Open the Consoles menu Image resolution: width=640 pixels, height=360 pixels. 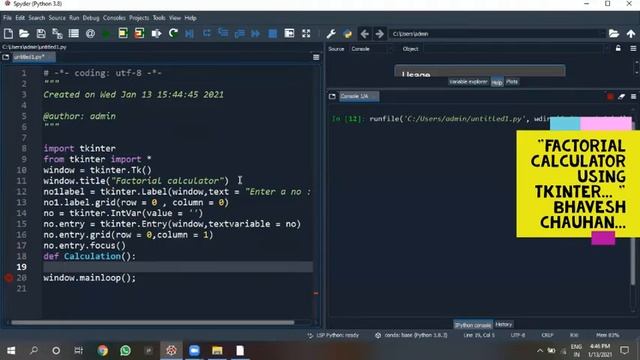click(x=114, y=18)
